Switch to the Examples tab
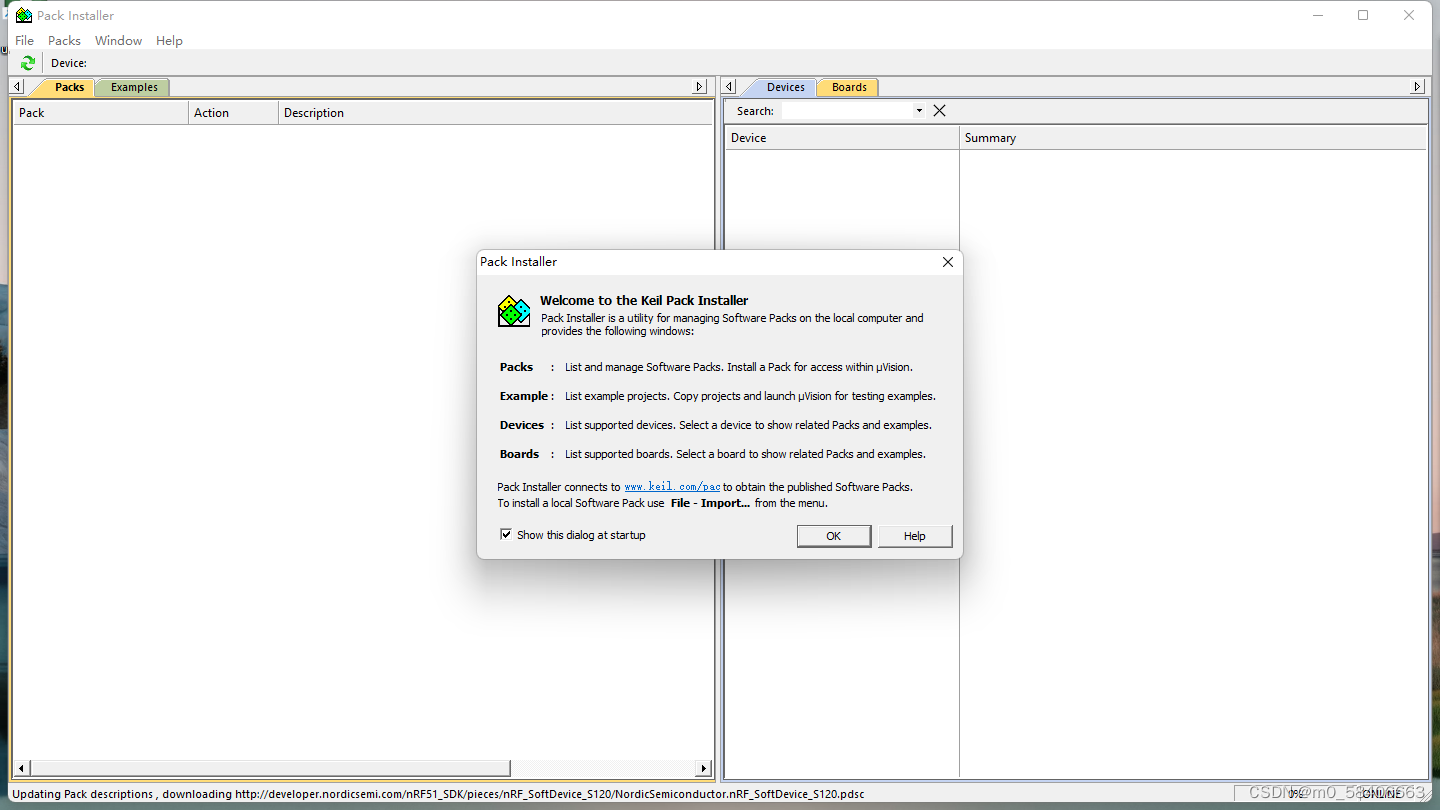This screenshot has height=810, width=1440. (x=134, y=87)
